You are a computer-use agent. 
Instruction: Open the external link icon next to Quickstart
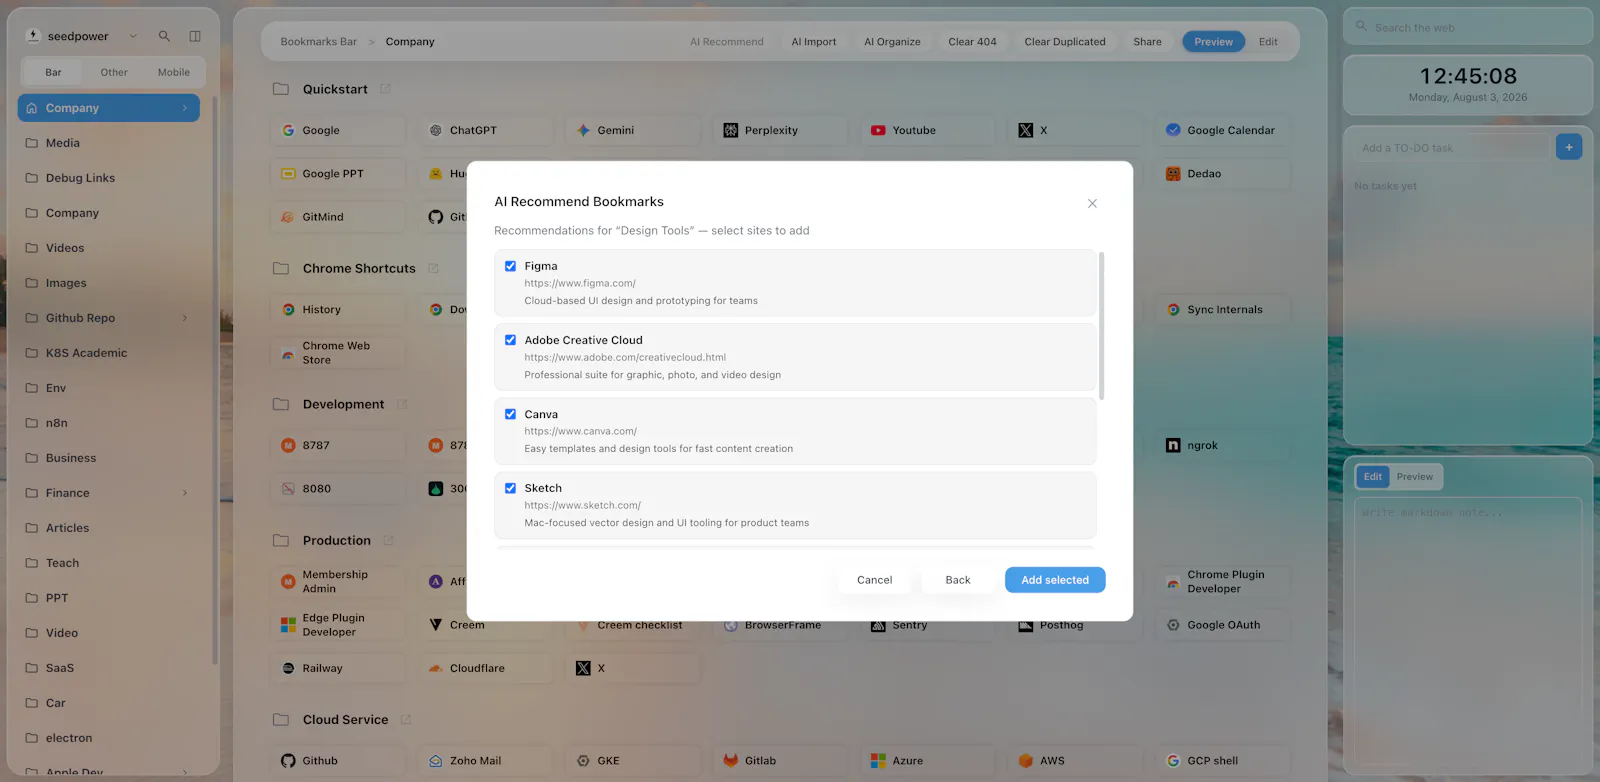385,89
